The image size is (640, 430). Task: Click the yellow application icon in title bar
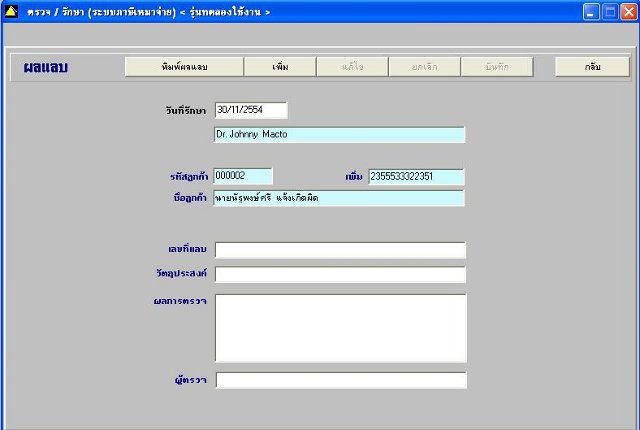pos(11,11)
